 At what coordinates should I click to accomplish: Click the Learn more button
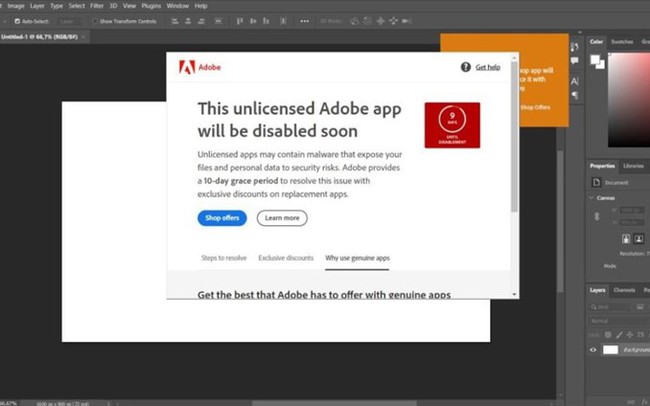tap(282, 218)
